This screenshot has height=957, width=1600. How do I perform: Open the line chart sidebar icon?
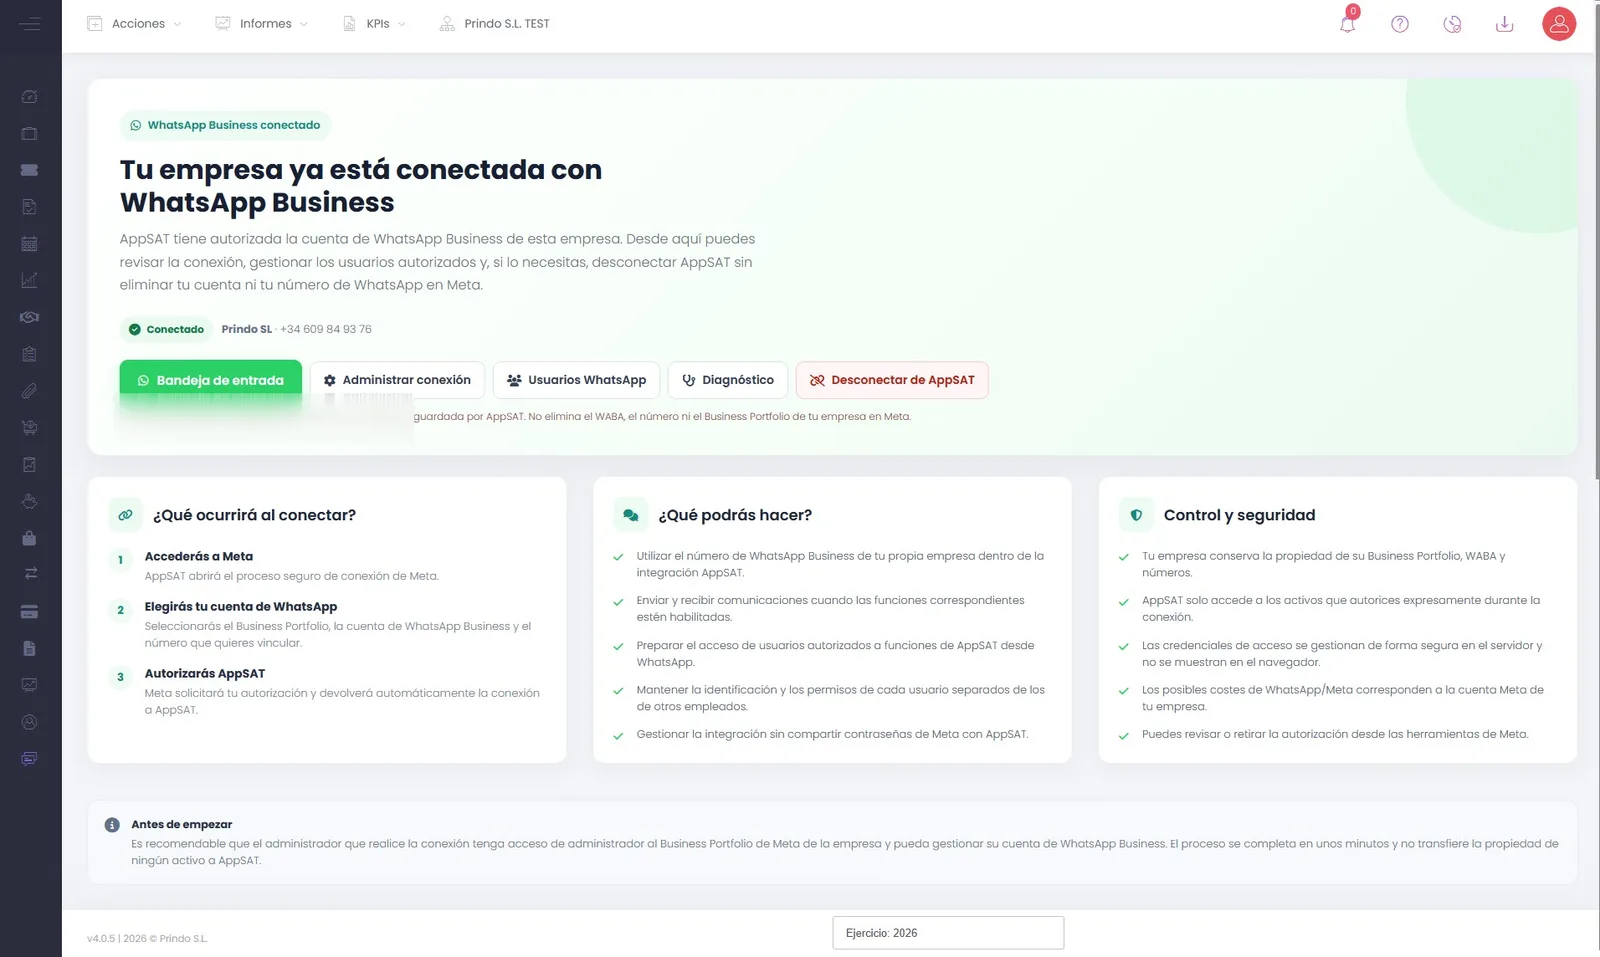29,280
